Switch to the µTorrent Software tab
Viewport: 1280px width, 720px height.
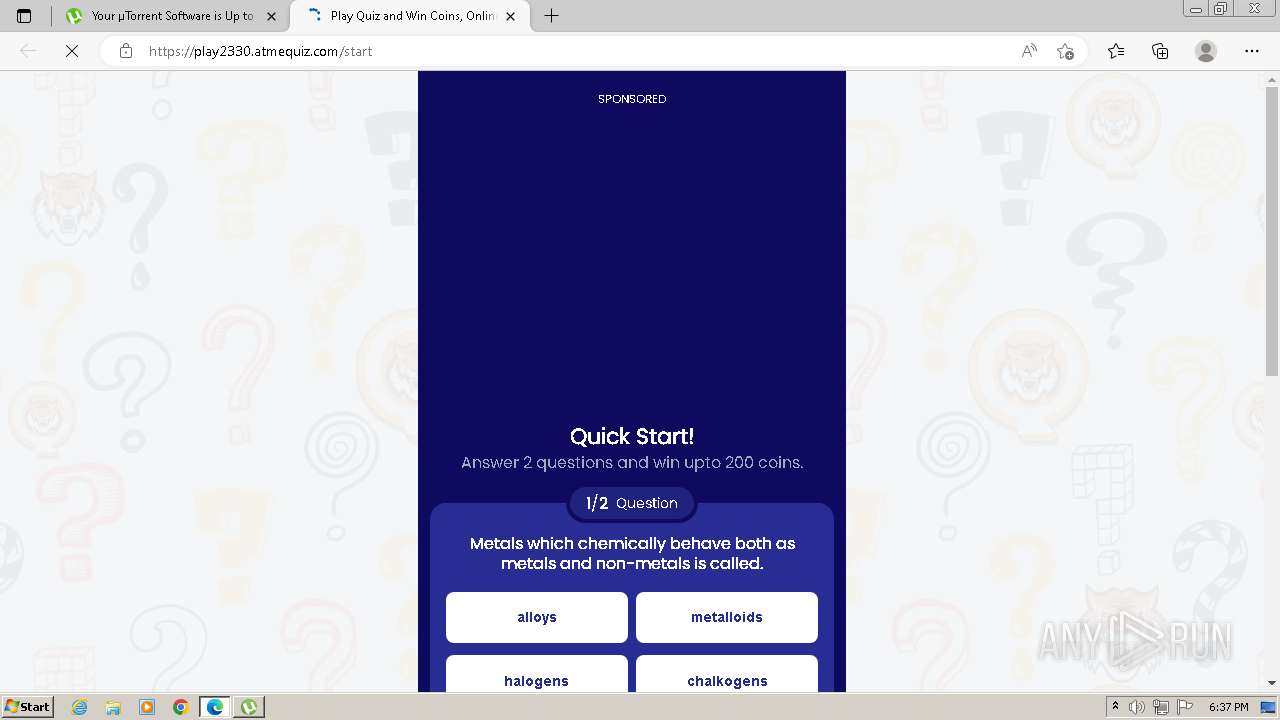[x=172, y=16]
